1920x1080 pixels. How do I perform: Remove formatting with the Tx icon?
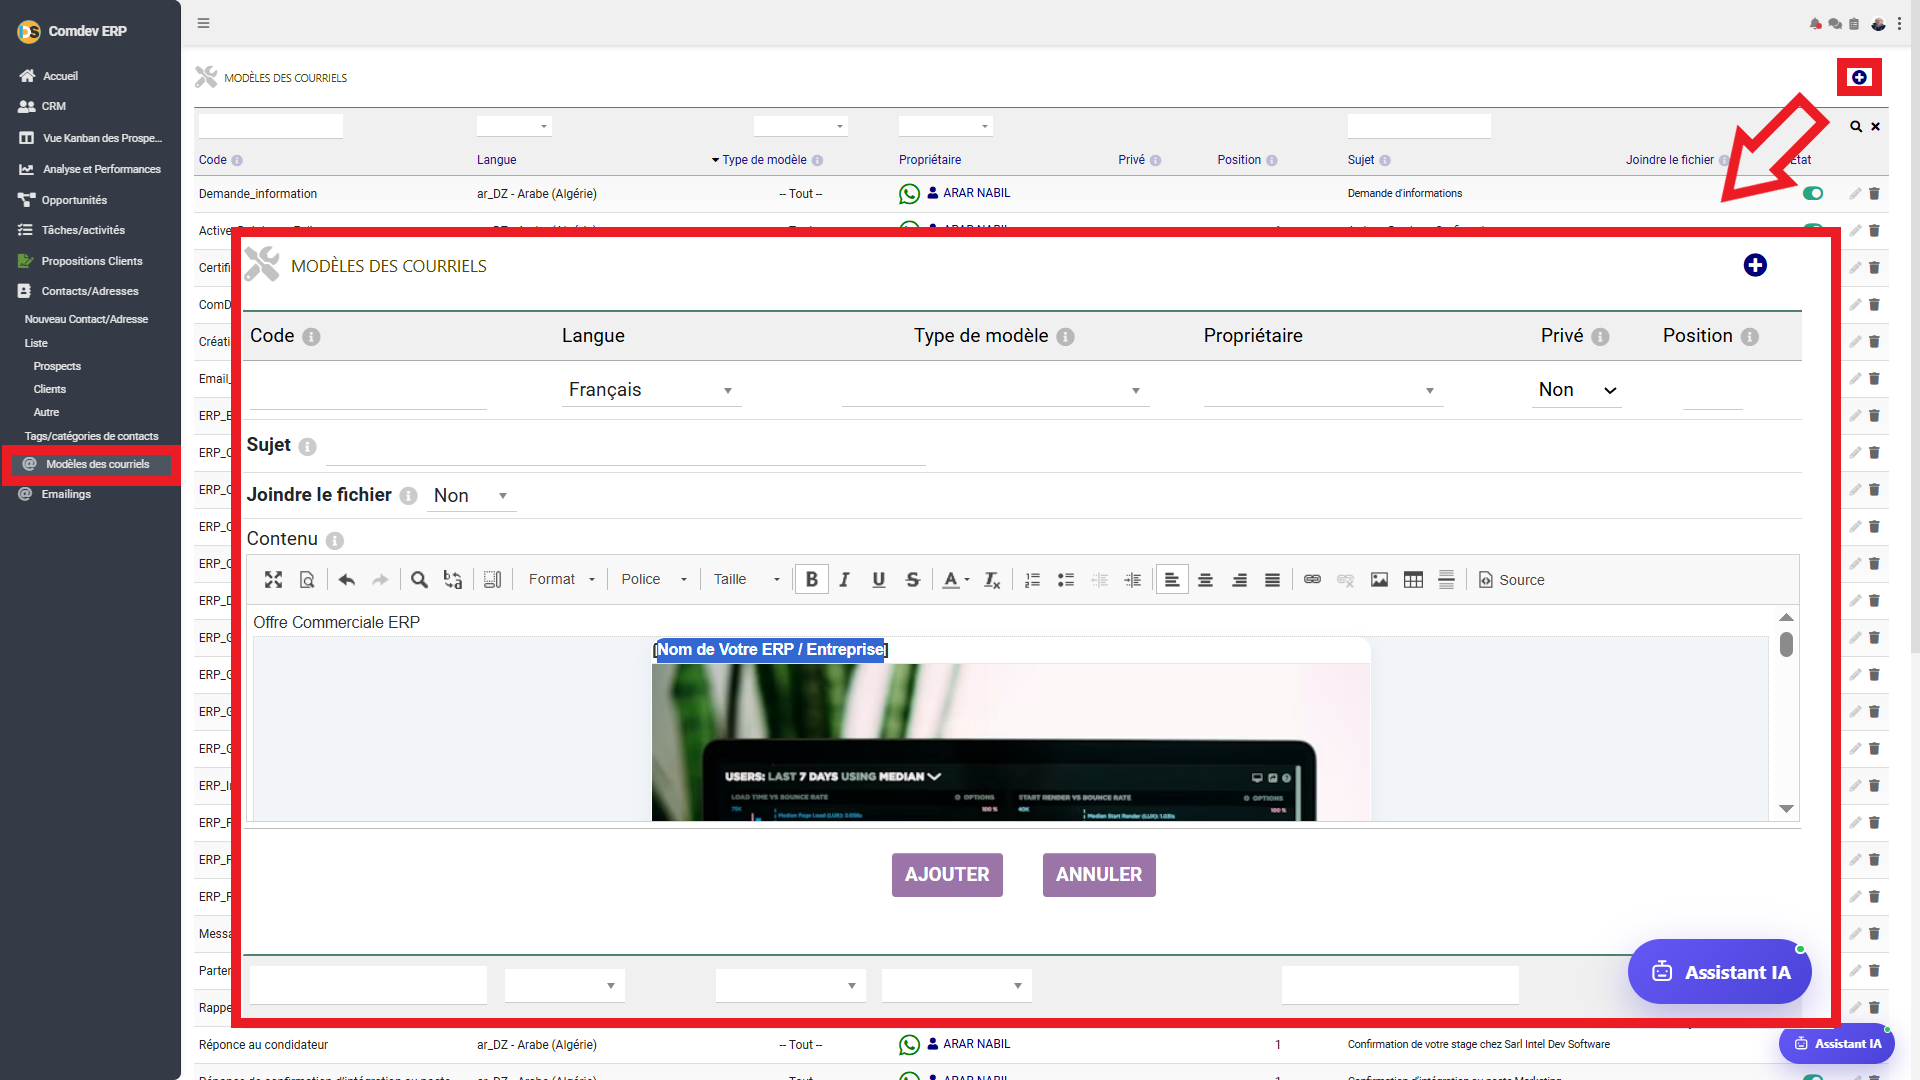(992, 580)
